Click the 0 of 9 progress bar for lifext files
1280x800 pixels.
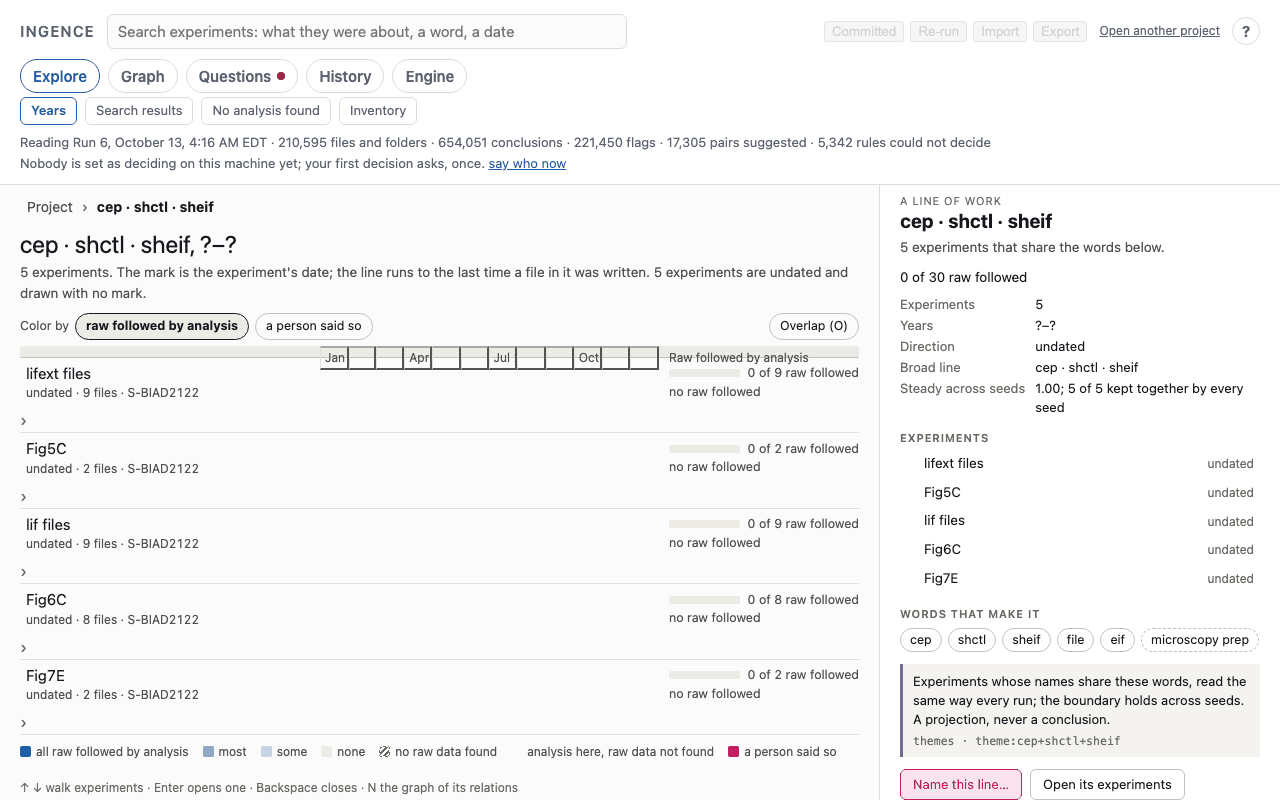704,373
